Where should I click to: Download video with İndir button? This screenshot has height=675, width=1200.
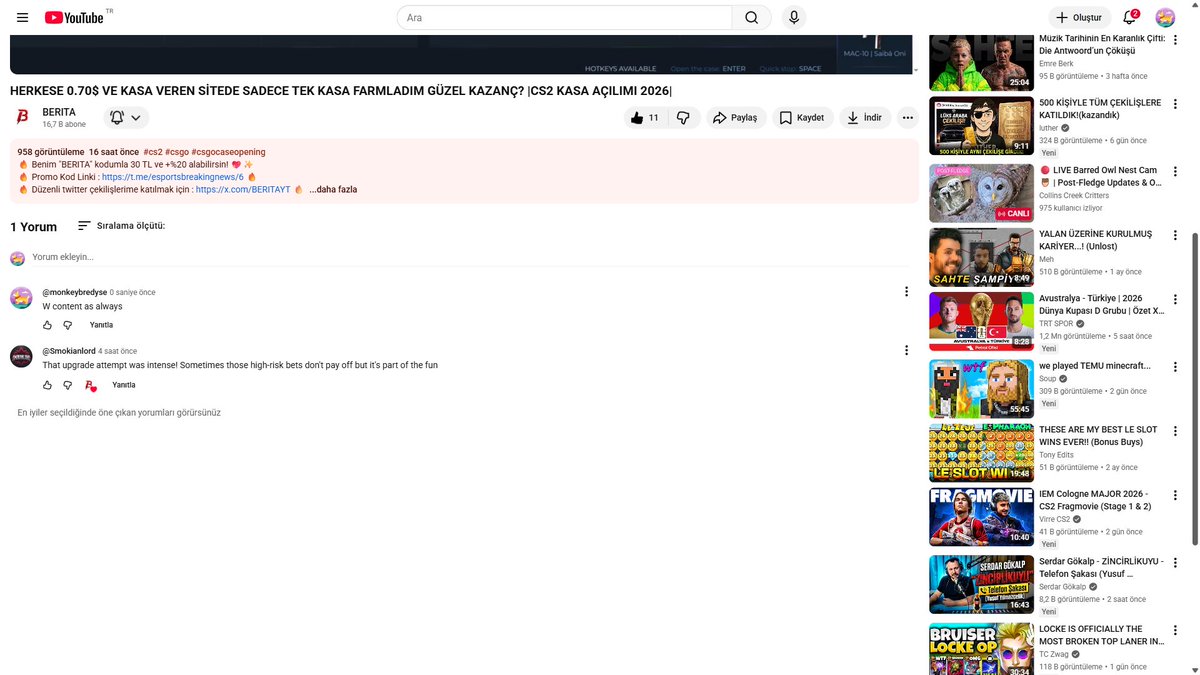[865, 117]
